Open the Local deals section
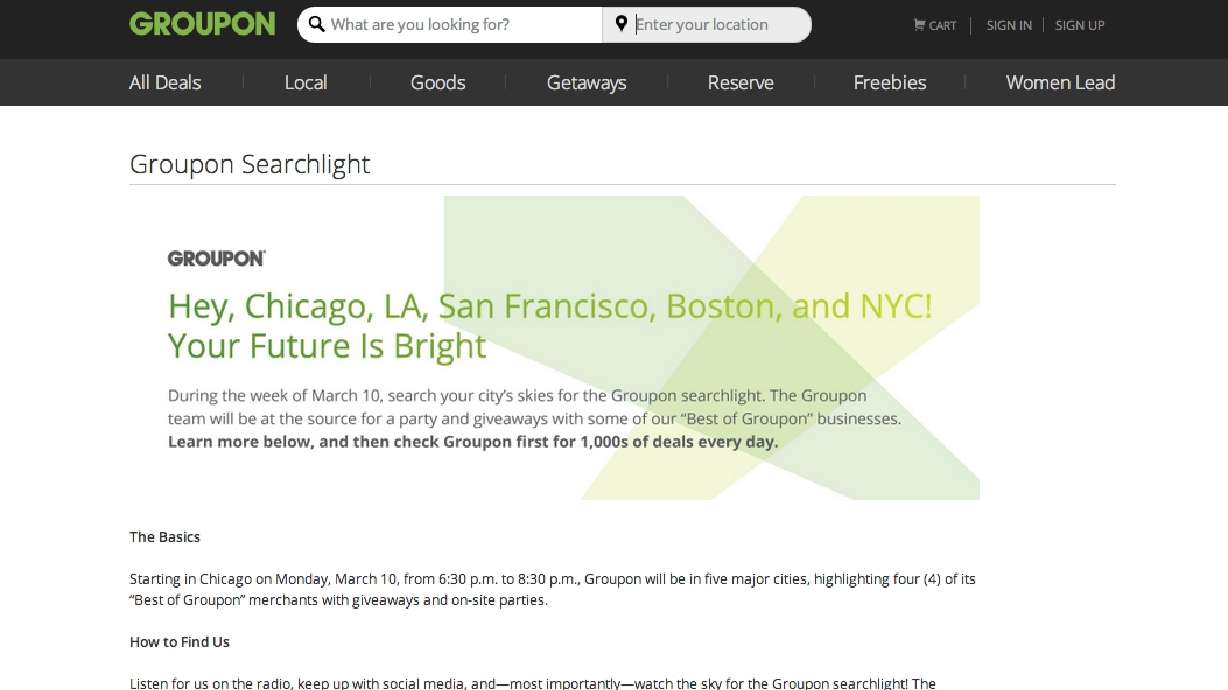Screen dimensions: 1228x690 click(305, 82)
